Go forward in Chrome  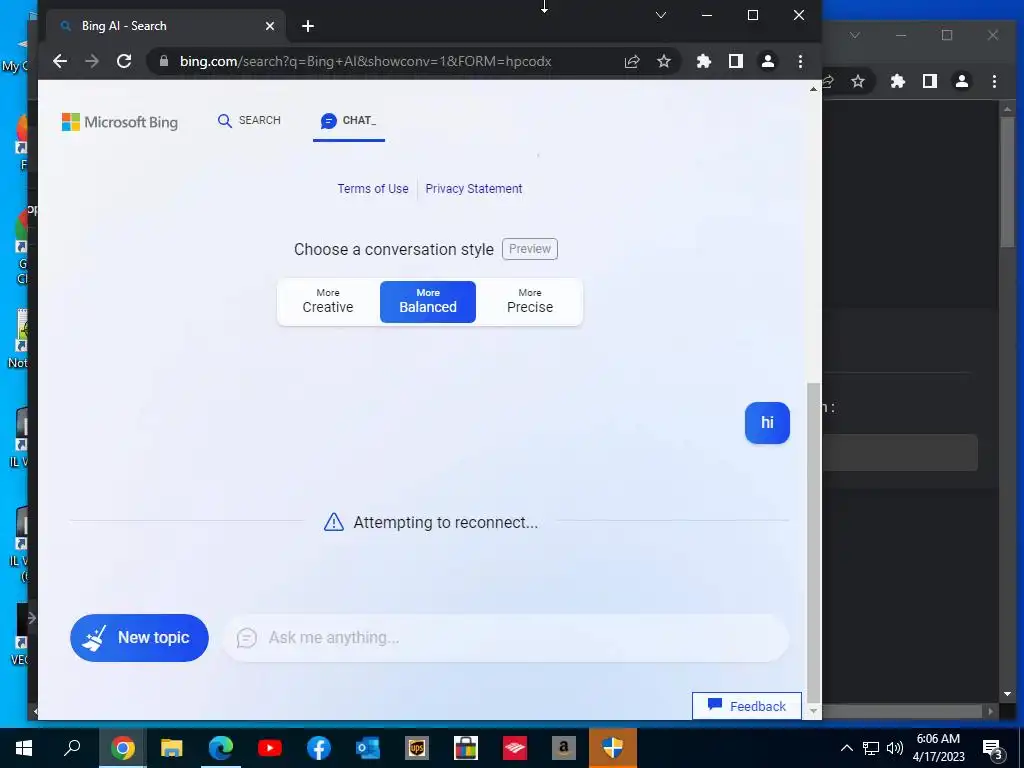(92, 61)
